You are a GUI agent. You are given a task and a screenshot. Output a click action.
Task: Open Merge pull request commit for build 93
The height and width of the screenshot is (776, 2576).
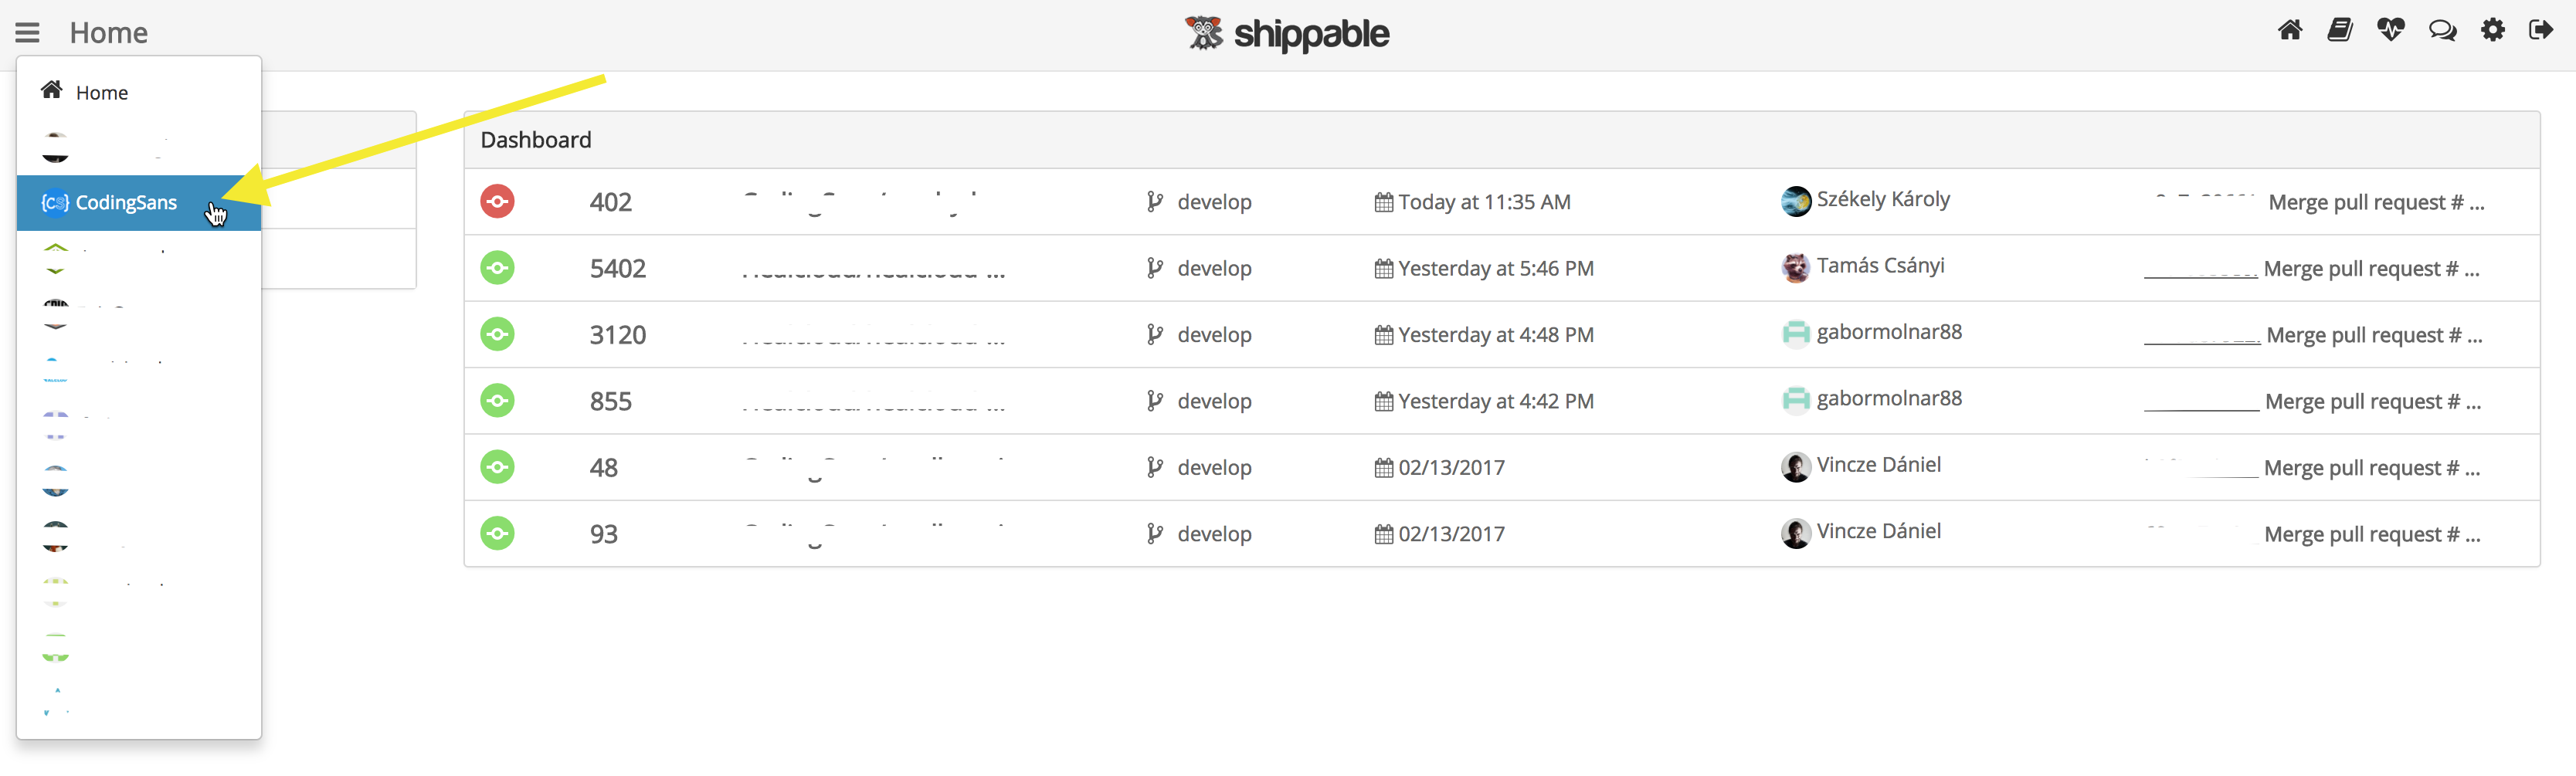[x=2371, y=535]
